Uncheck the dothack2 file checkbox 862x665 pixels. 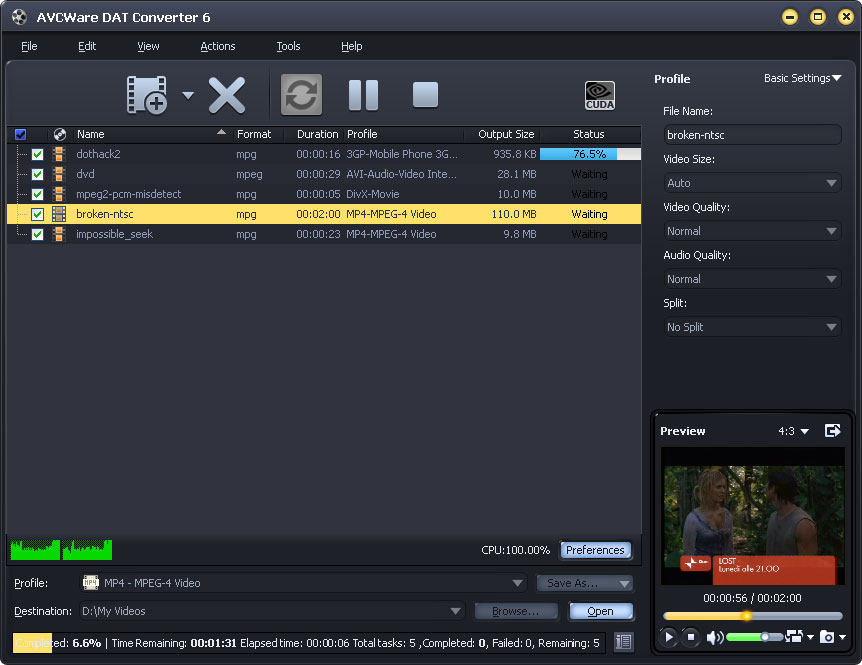38,154
